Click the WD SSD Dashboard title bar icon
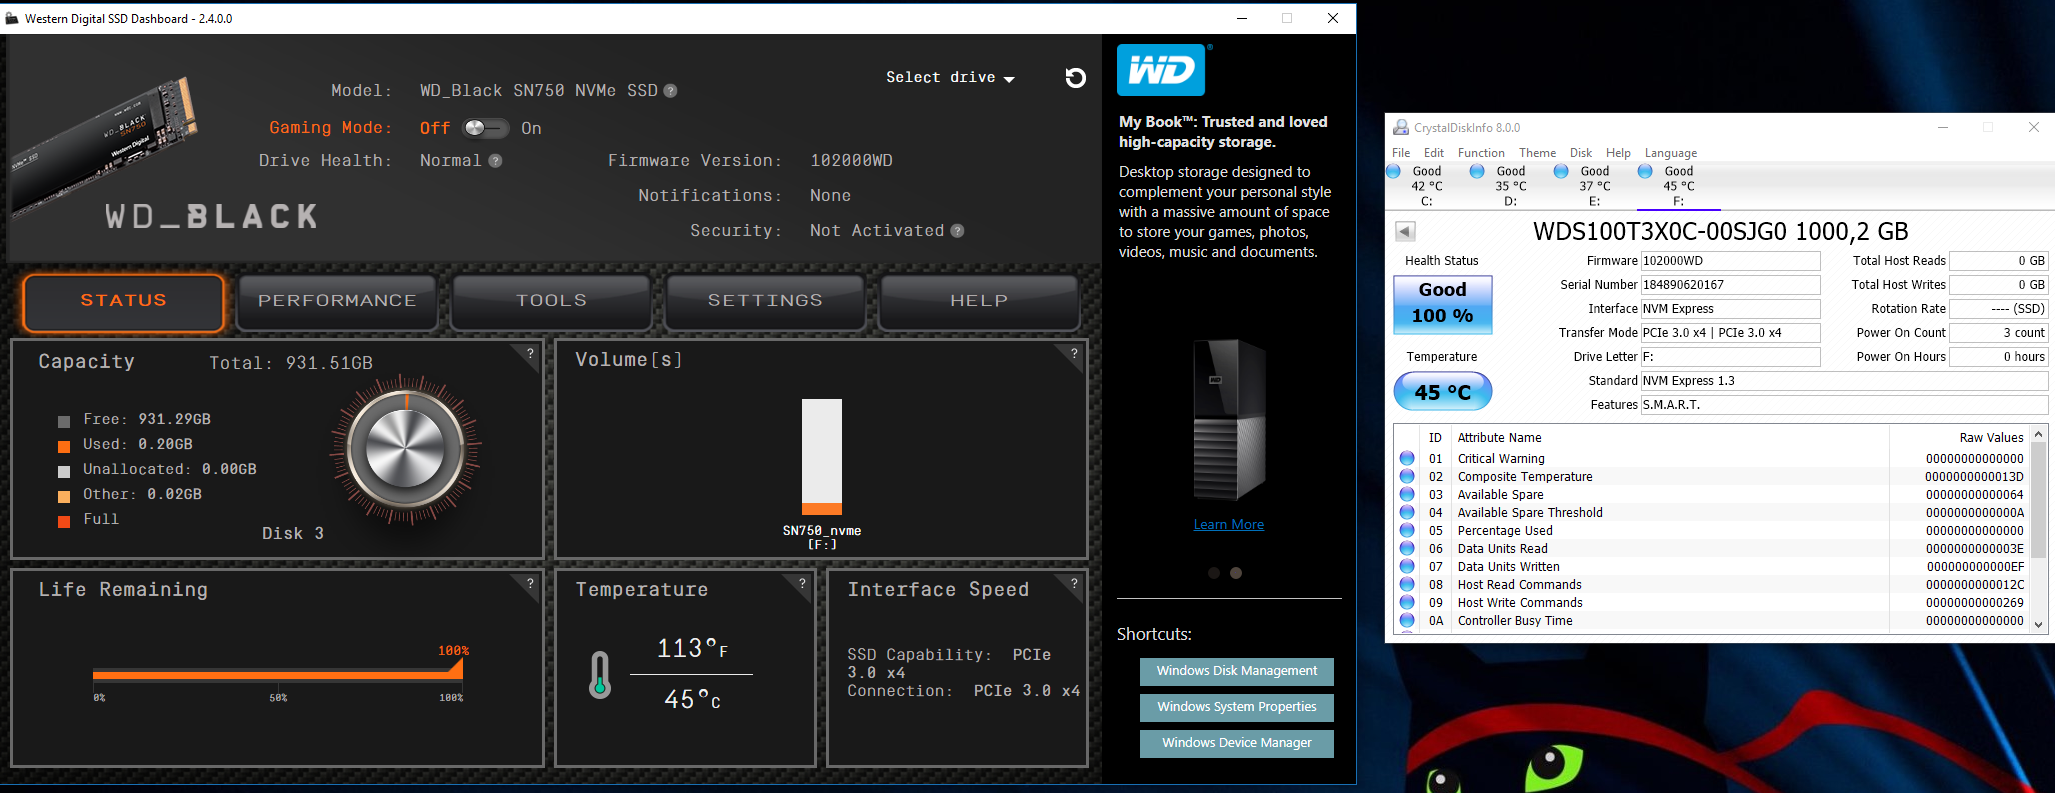 click(x=12, y=18)
